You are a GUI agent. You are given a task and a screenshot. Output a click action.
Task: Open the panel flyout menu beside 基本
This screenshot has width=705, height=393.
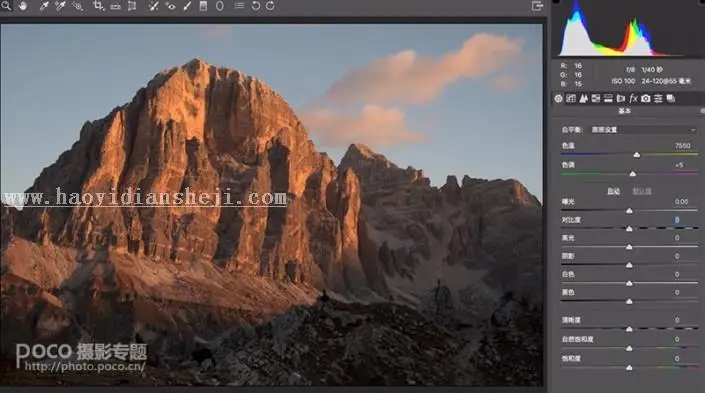pos(702,111)
